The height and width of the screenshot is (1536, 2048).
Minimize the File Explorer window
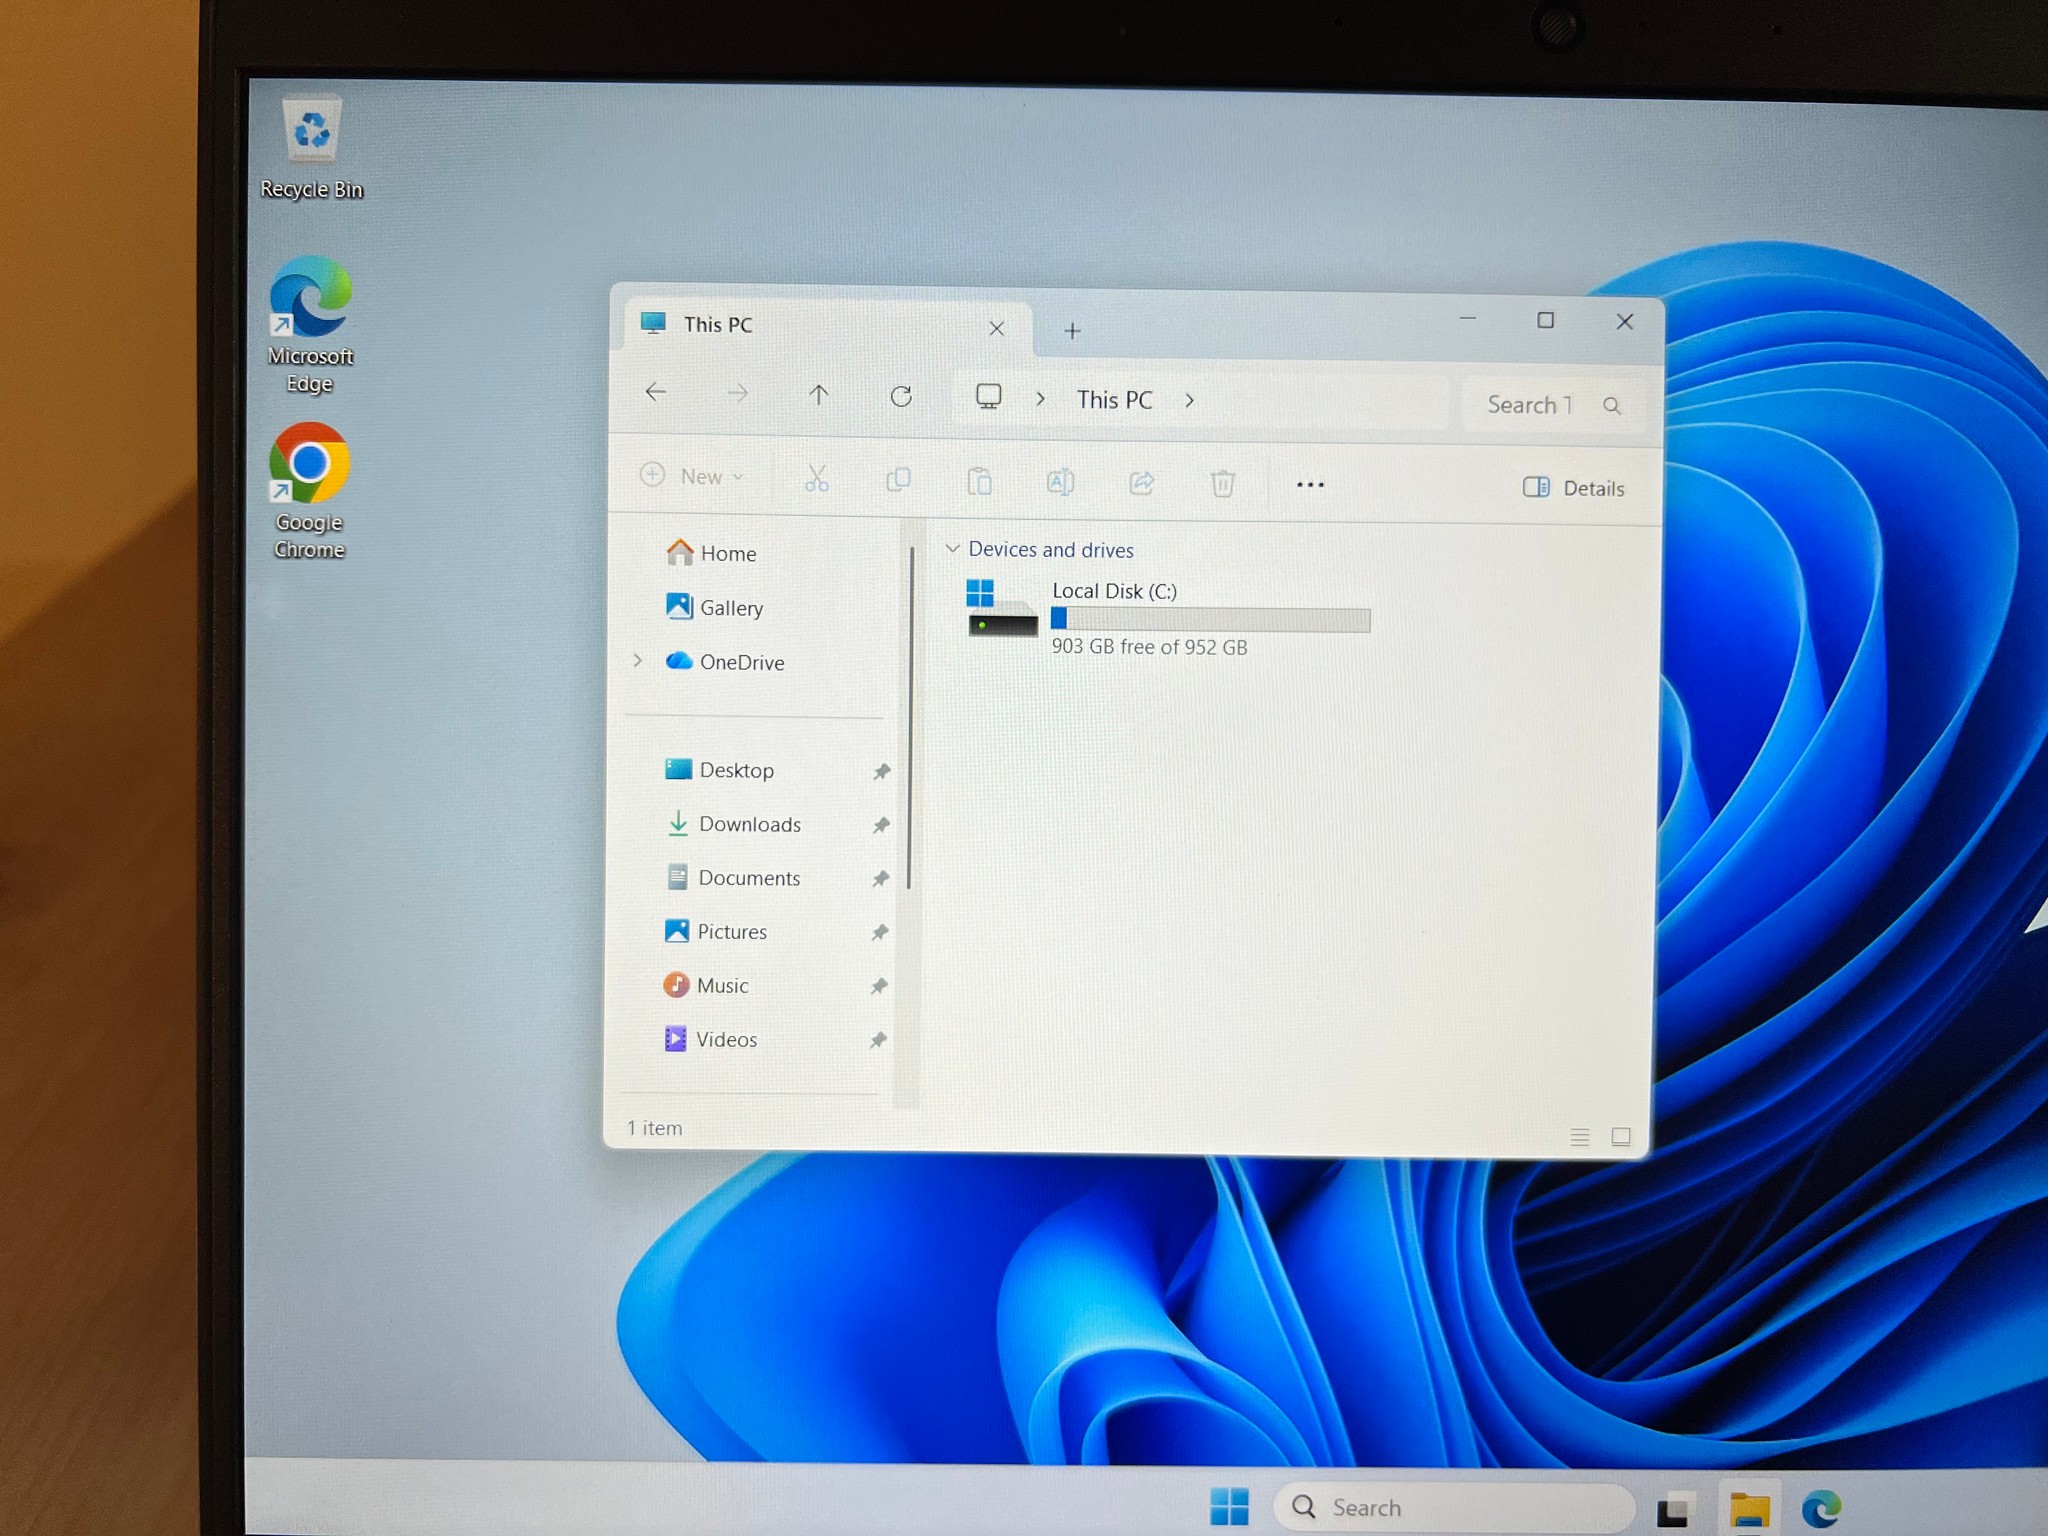1468,319
